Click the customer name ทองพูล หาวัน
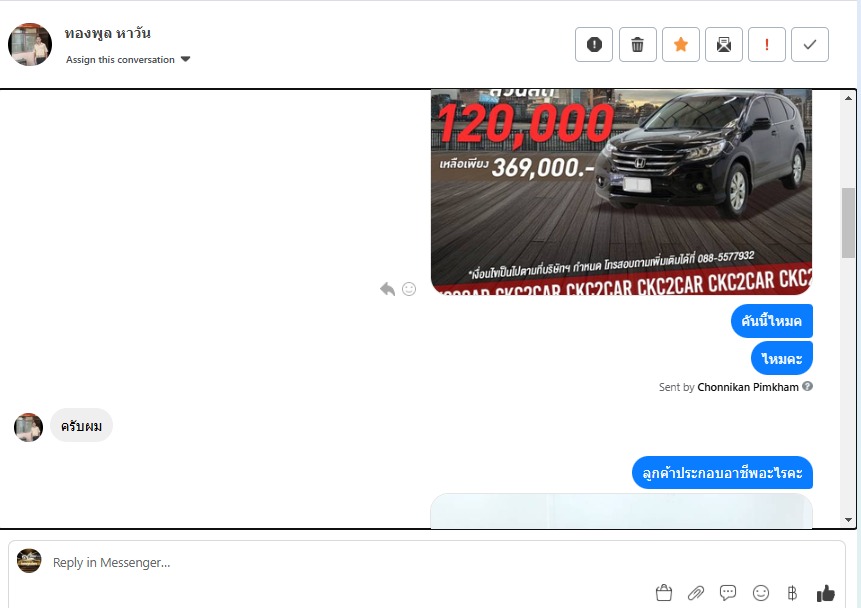The height and width of the screenshot is (608, 861). pos(108,33)
